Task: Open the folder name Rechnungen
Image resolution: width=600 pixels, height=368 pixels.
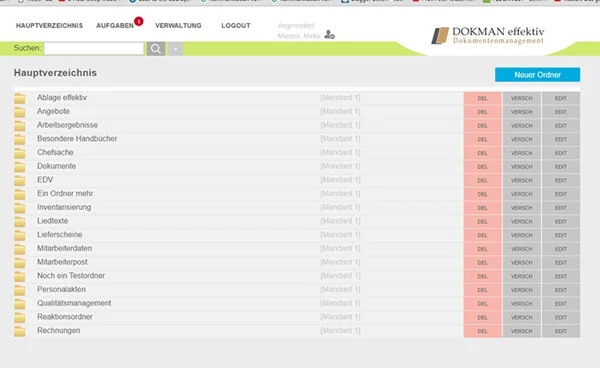Action: tap(59, 331)
